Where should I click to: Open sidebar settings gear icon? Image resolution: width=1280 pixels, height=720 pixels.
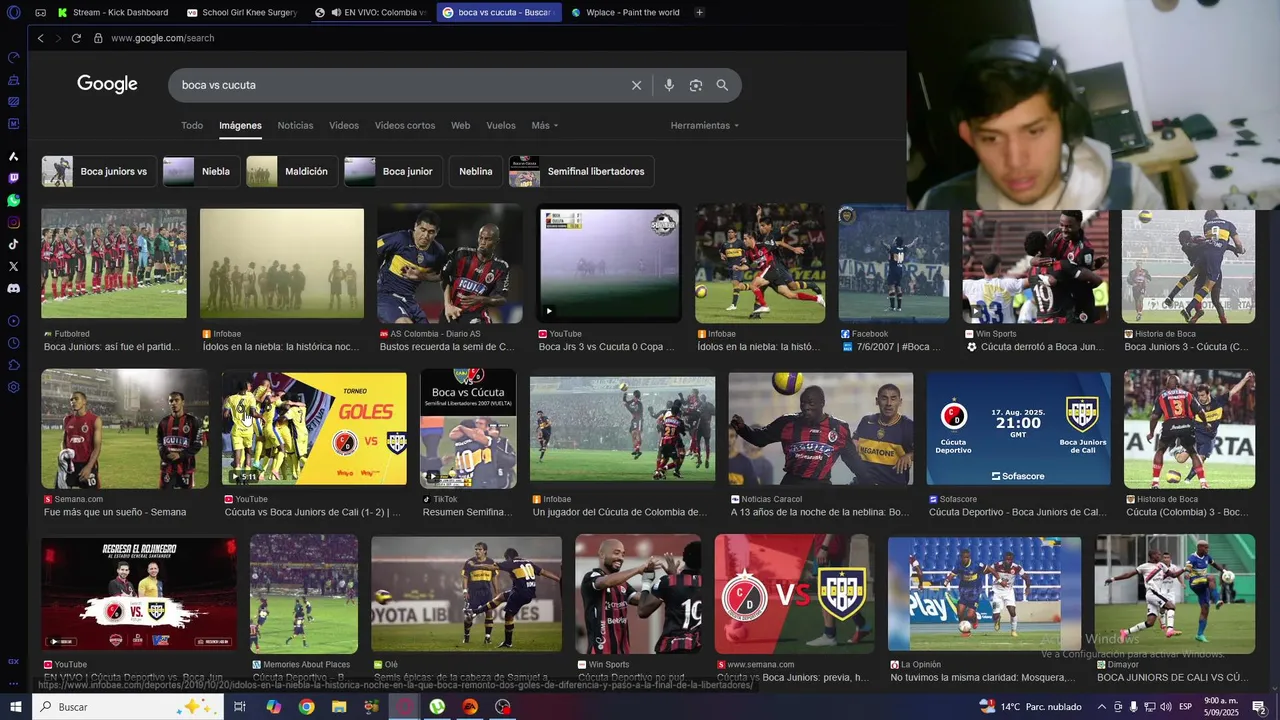[x=14, y=387]
